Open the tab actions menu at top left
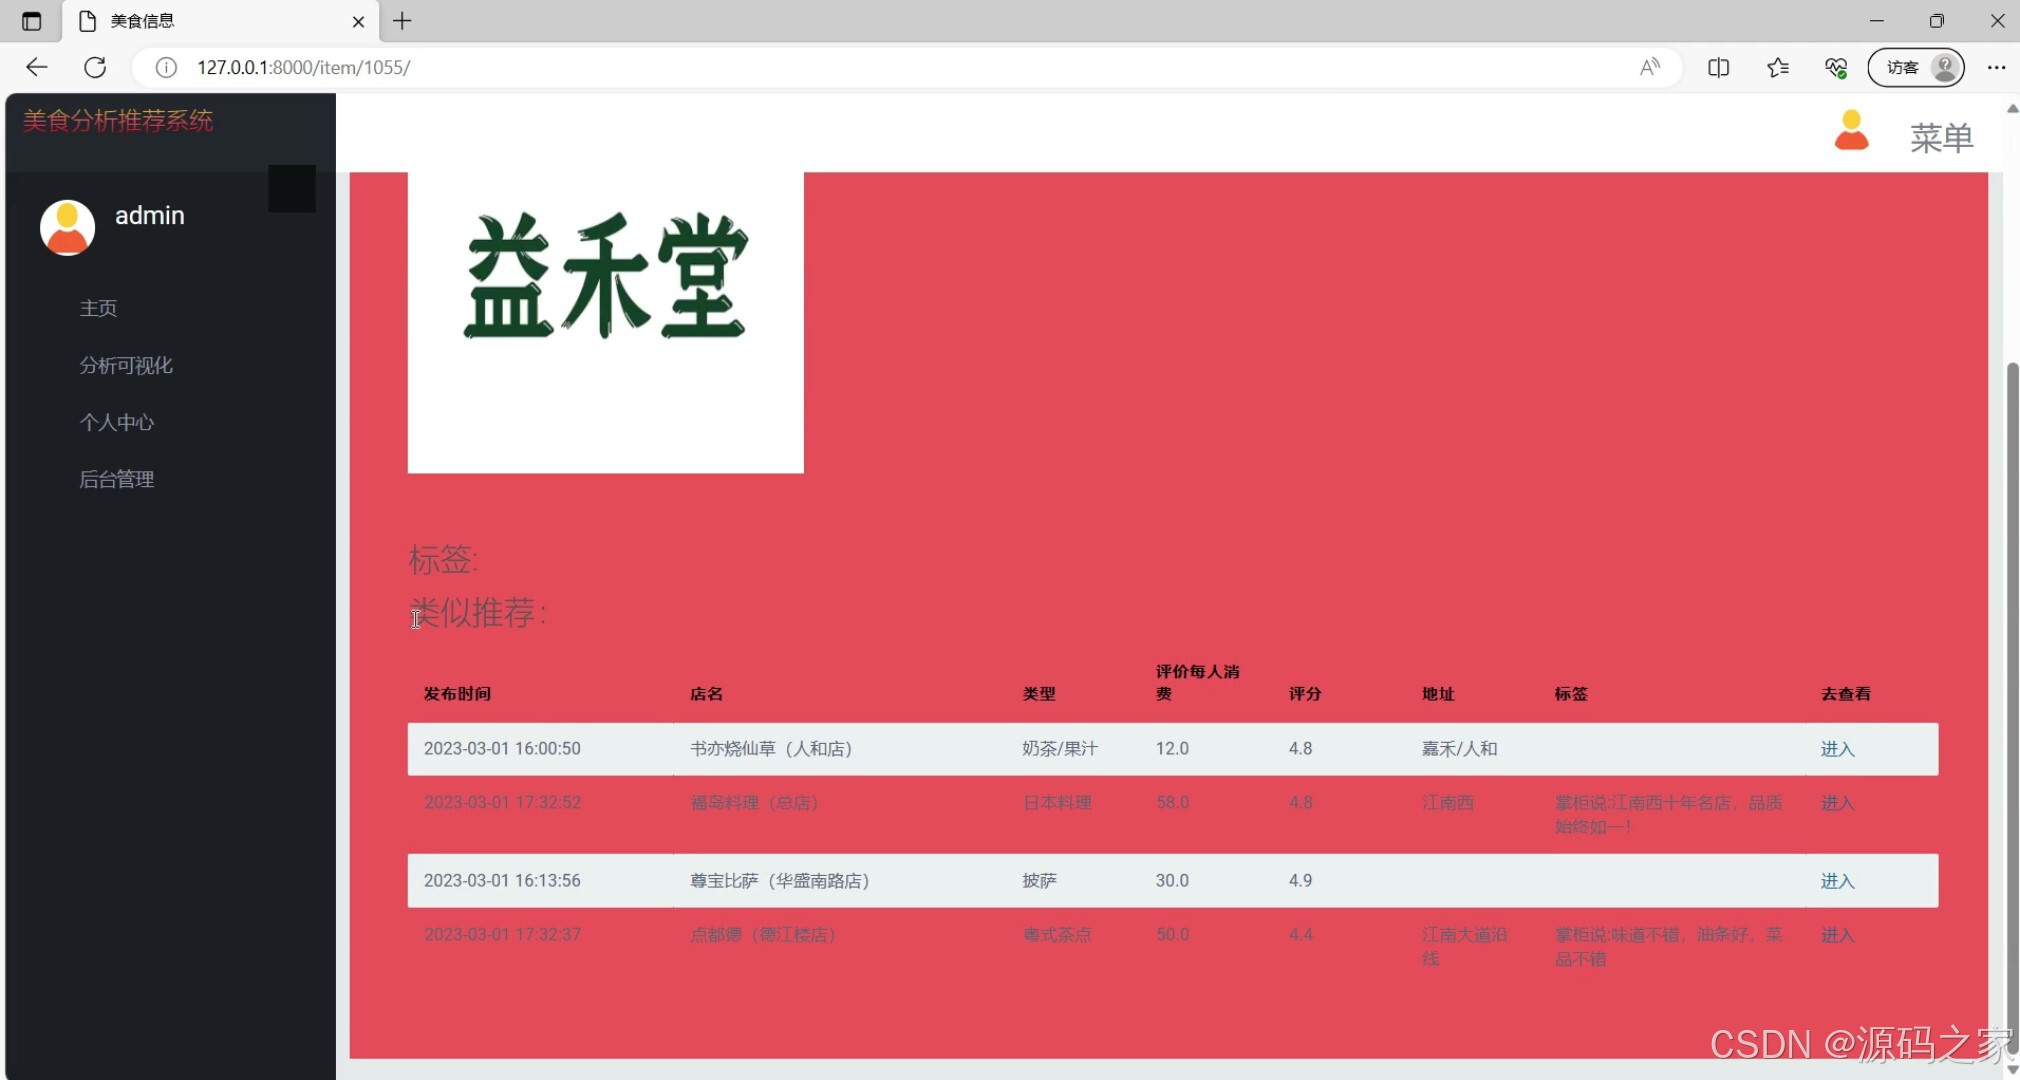Screen dimensions: 2020x1080 point(30,20)
